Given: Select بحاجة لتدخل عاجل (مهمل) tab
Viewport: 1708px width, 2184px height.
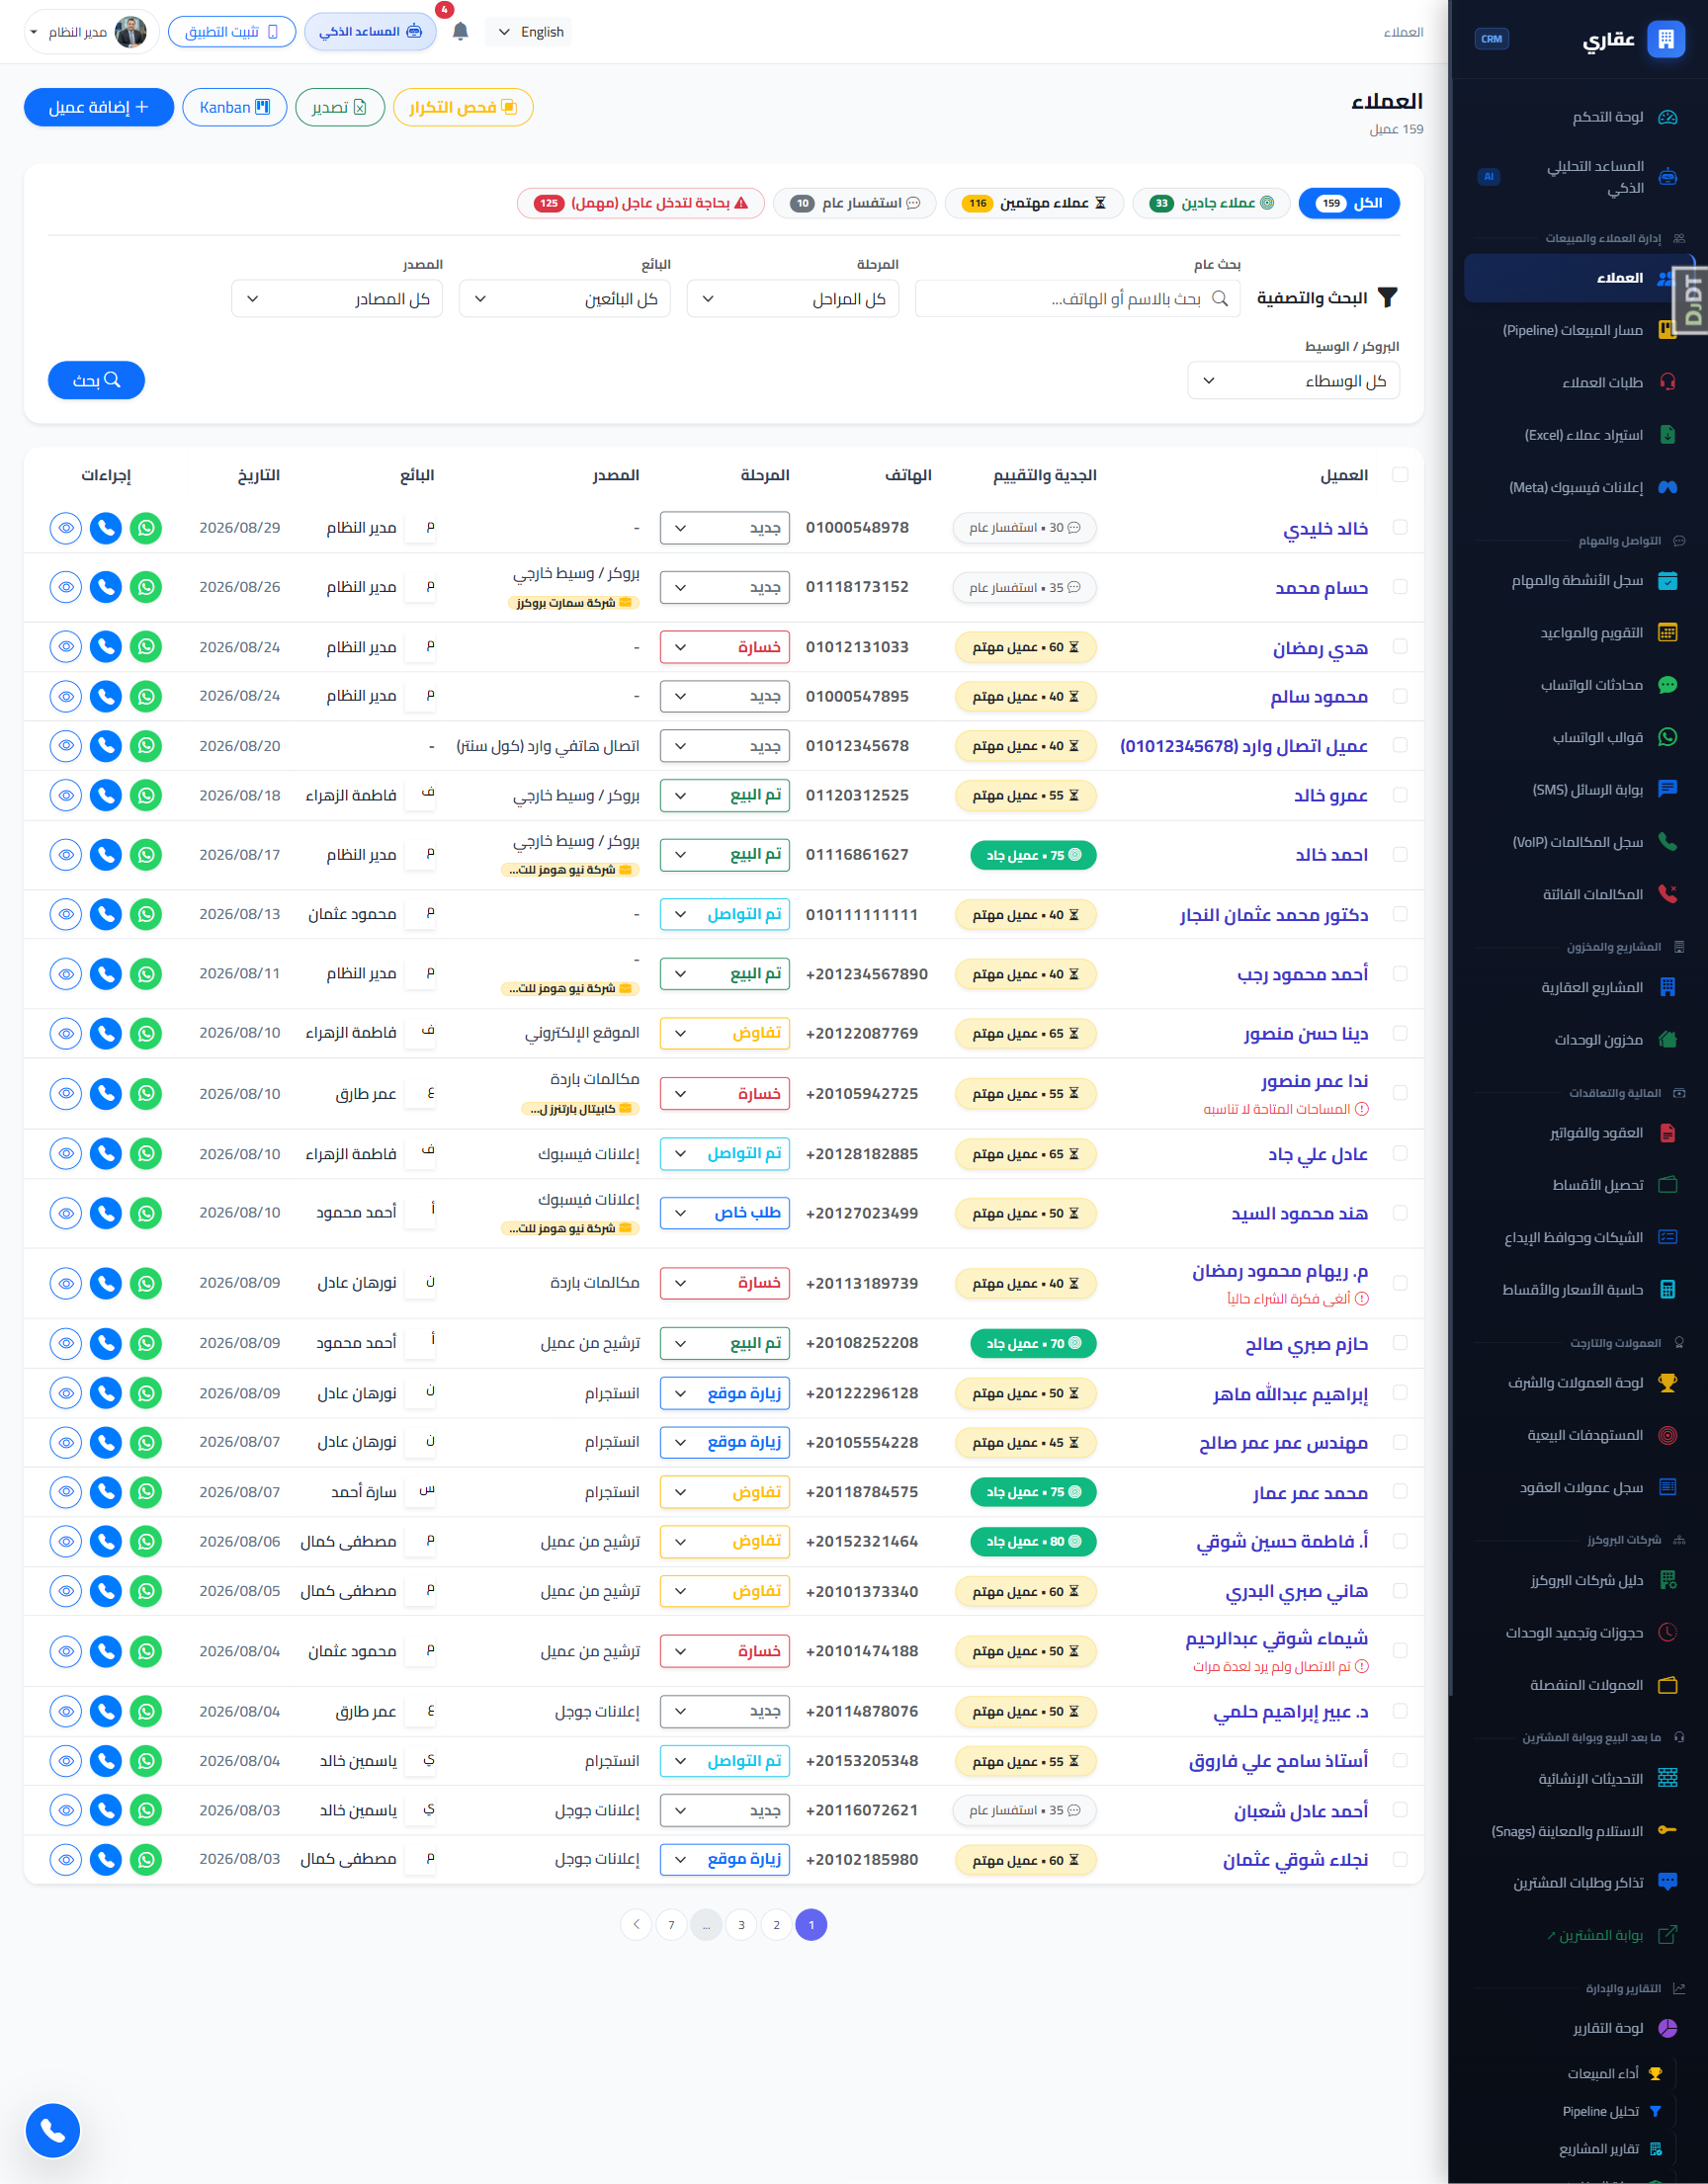Looking at the screenshot, I should click(641, 203).
